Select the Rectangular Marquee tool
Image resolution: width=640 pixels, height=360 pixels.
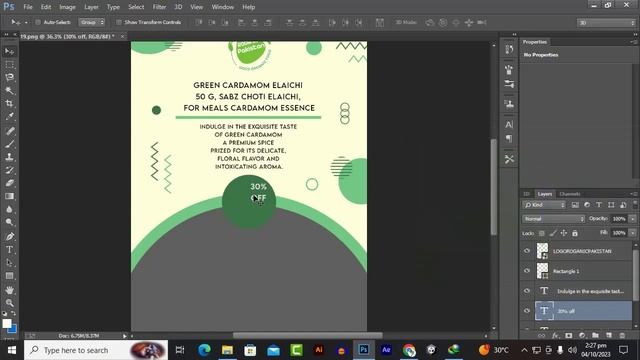pyautogui.click(x=9, y=64)
